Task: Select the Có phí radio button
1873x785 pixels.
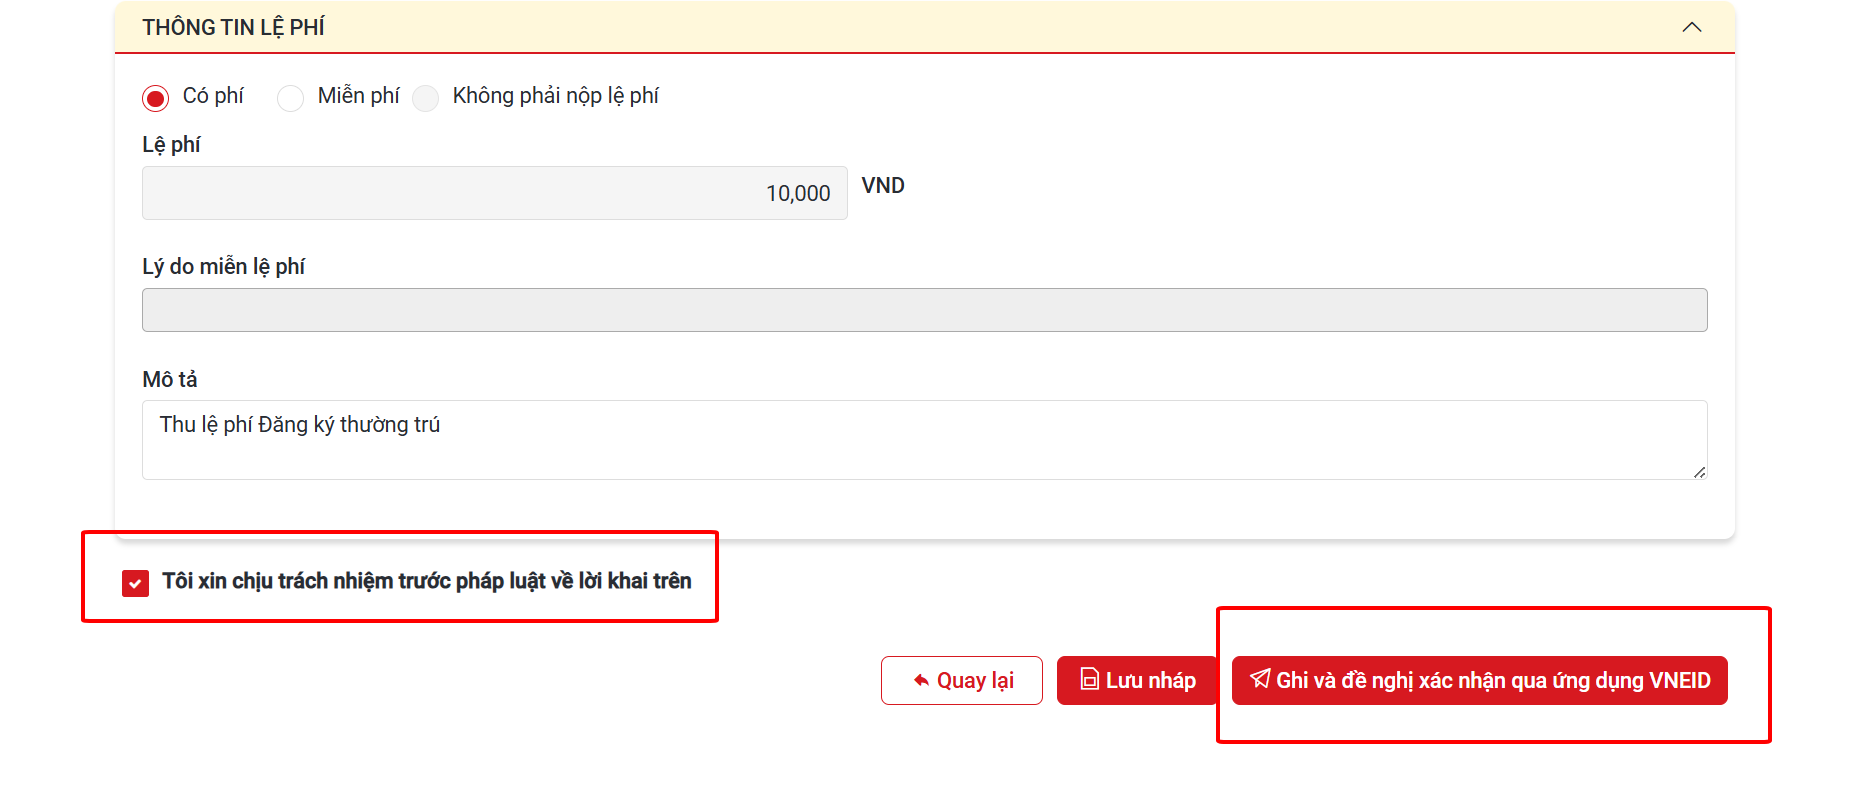Action: 155,98
